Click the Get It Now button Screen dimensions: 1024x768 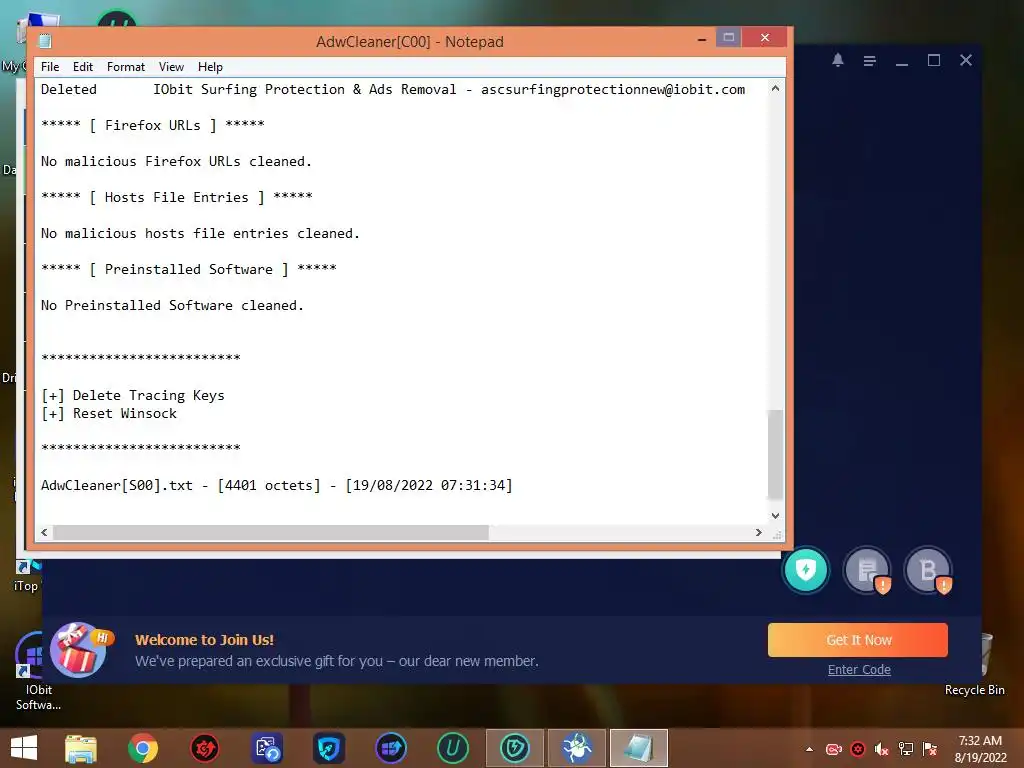click(858, 640)
